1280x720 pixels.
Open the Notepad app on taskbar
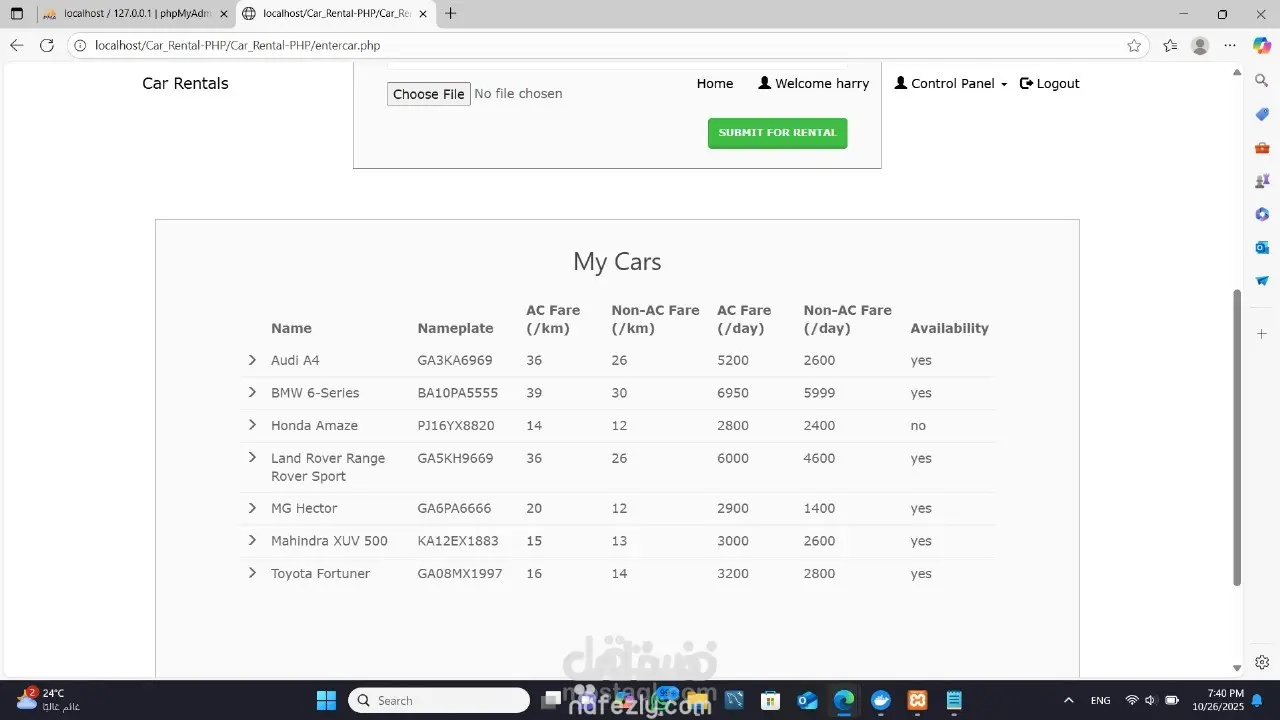tap(954, 700)
